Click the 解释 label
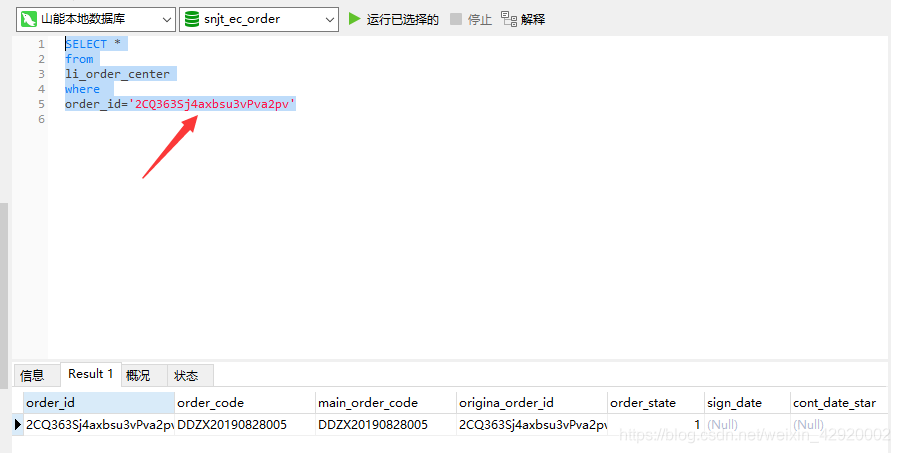900x453 pixels. tap(533, 20)
